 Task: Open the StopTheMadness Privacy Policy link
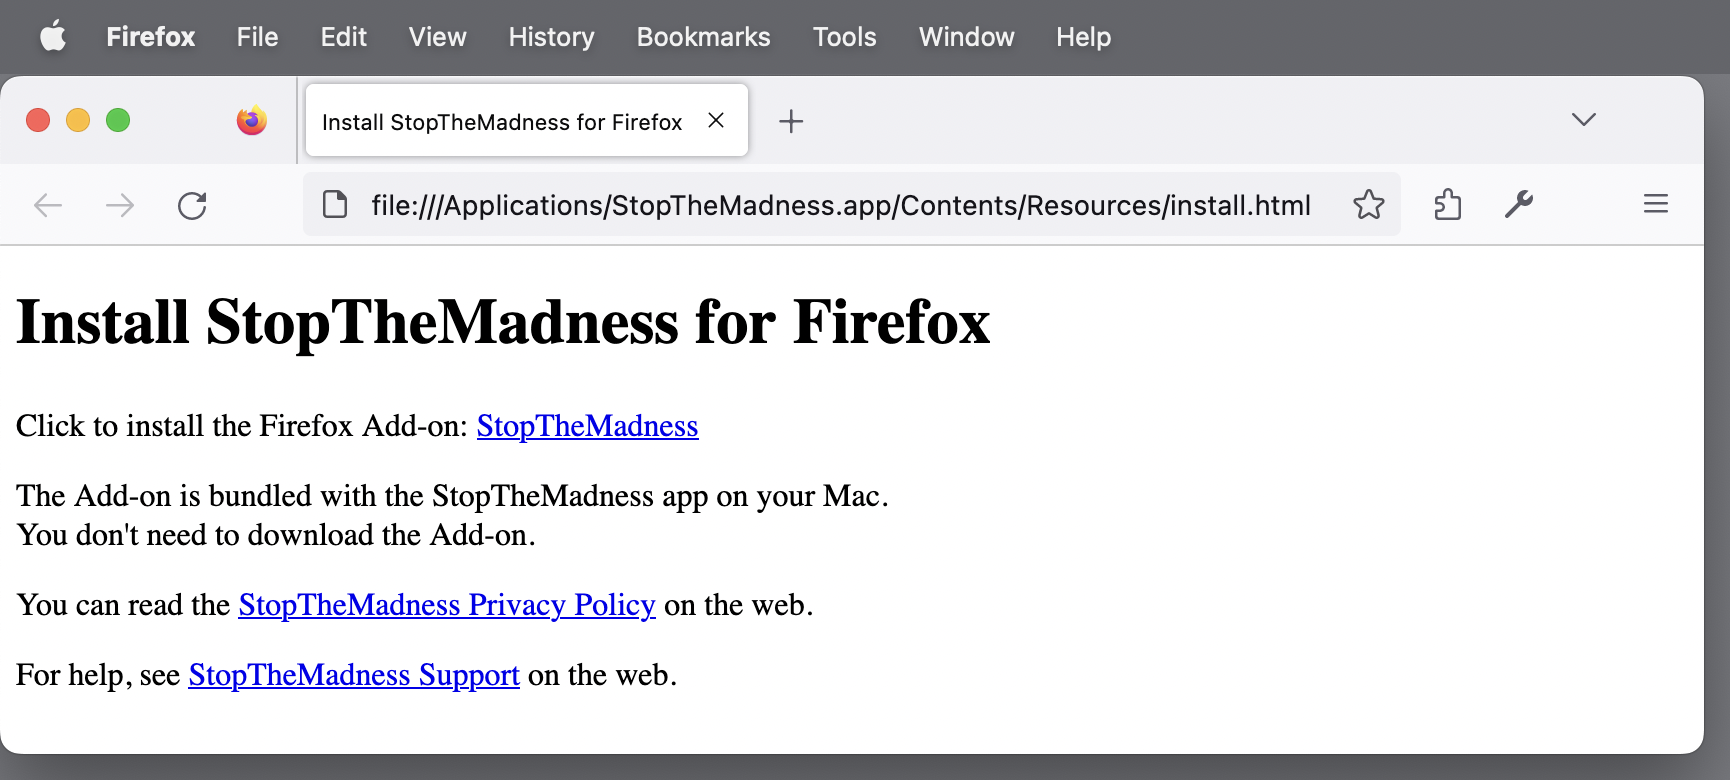(x=446, y=605)
